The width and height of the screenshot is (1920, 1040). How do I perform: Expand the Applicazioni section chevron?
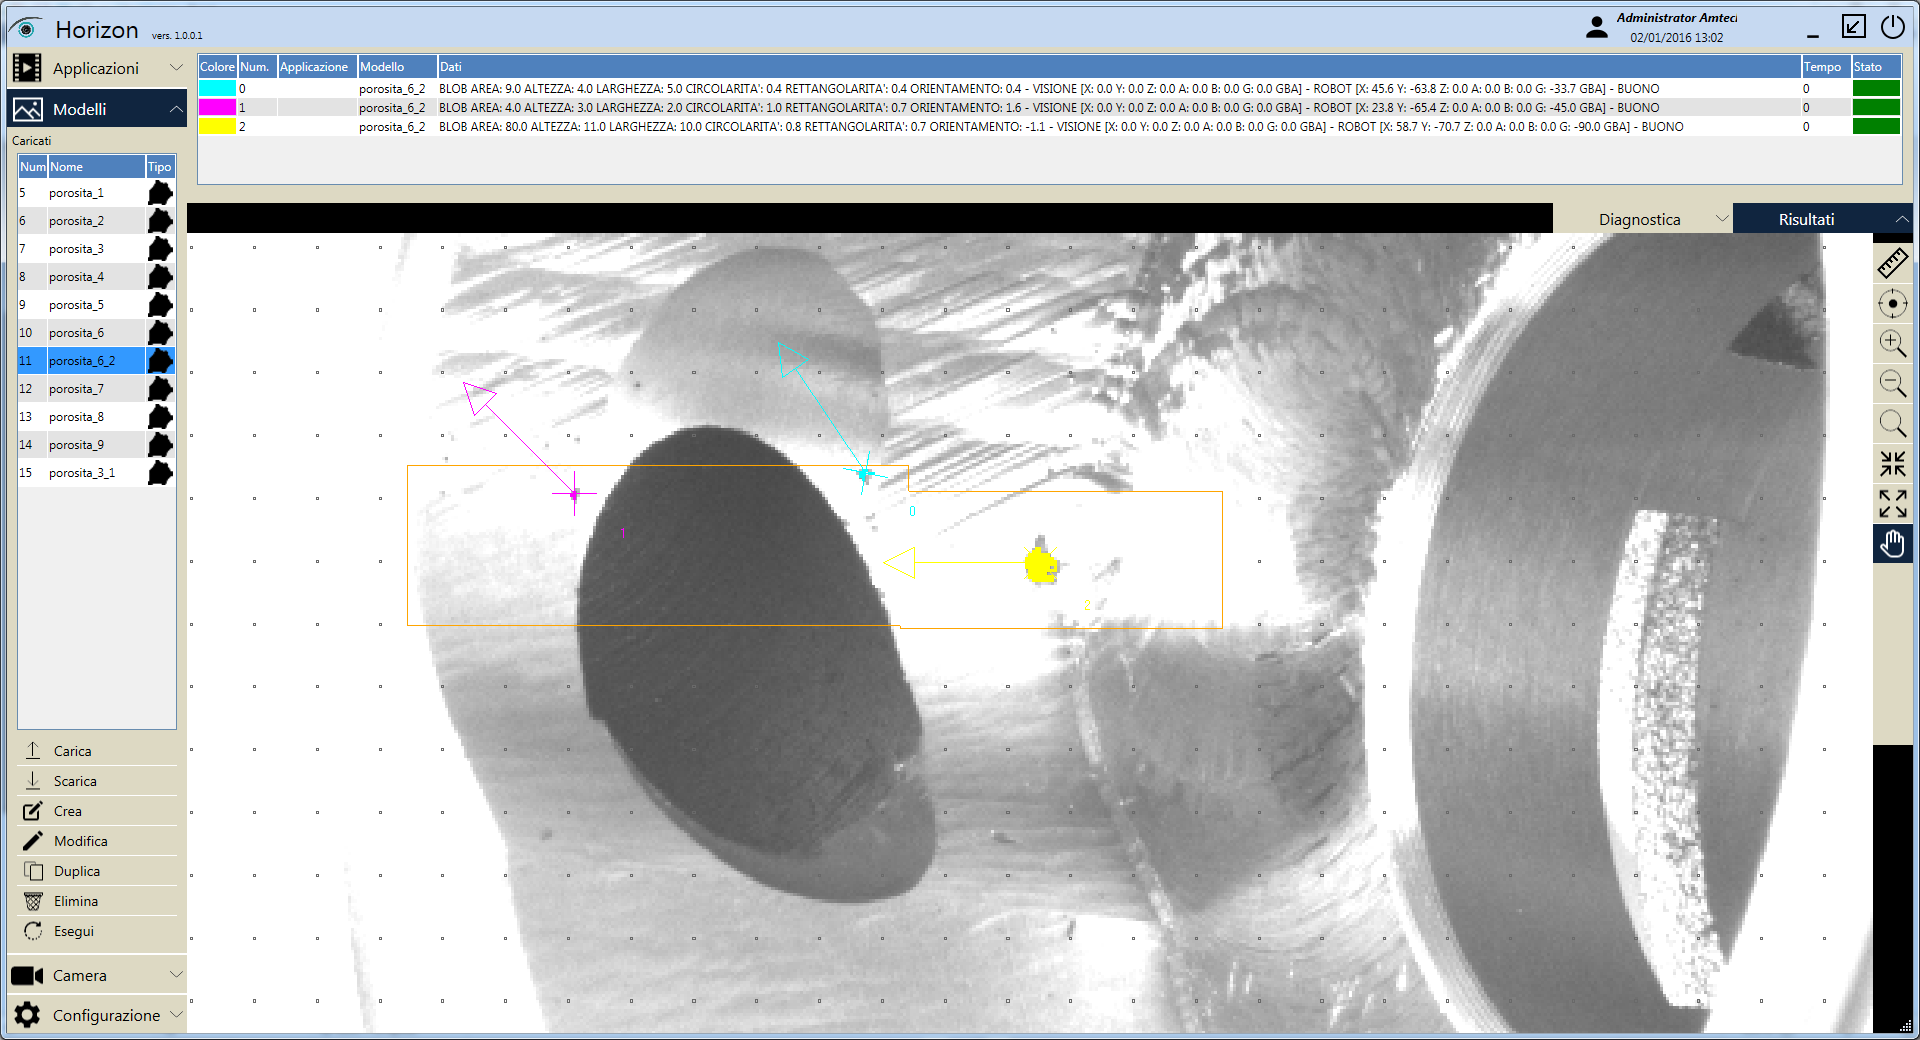pos(176,68)
